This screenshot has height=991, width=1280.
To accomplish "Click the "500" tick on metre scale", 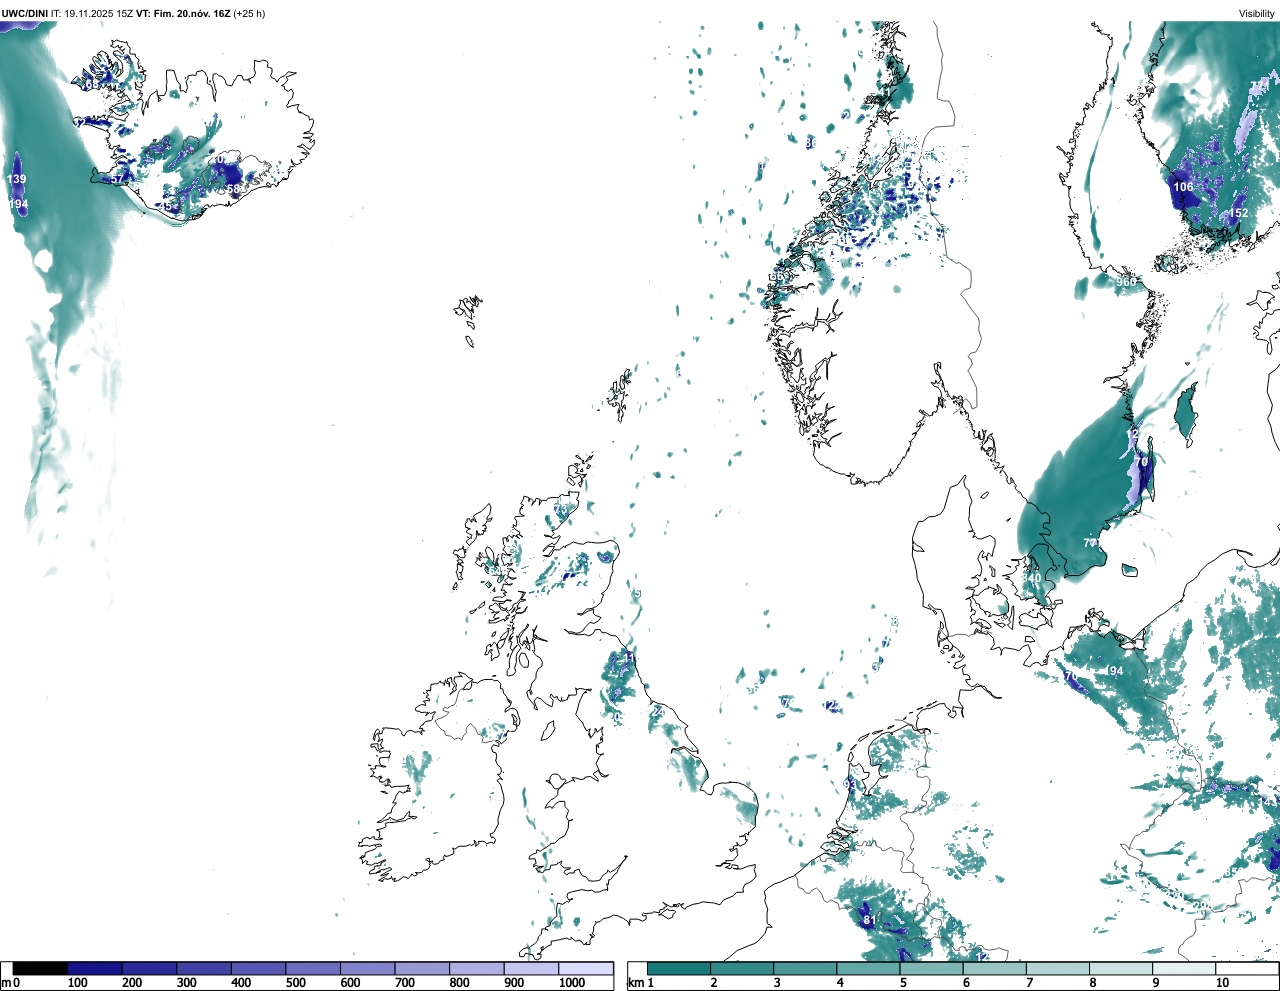I will tap(295, 983).
